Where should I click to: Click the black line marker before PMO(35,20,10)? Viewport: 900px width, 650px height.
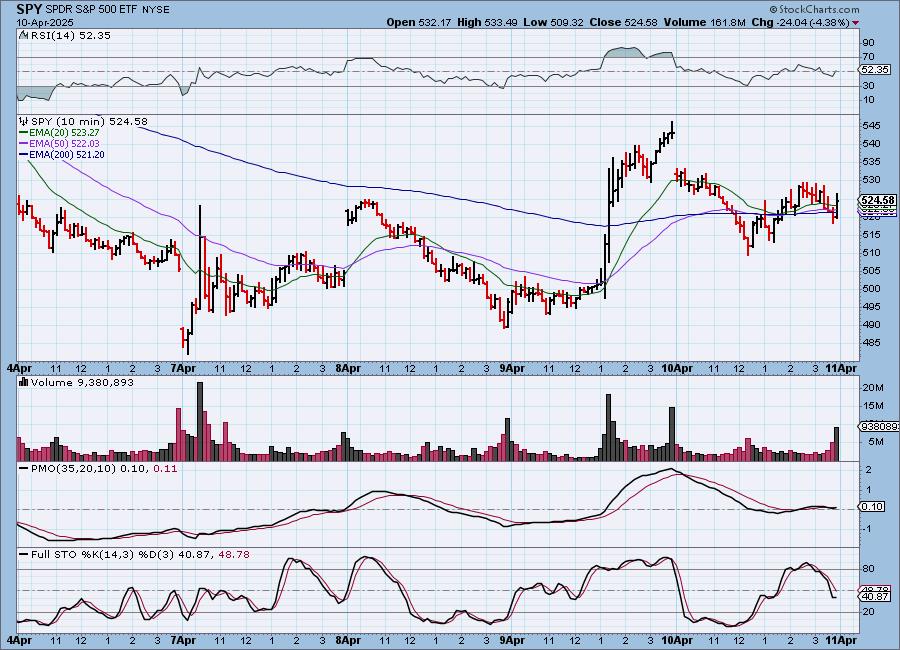point(24,469)
